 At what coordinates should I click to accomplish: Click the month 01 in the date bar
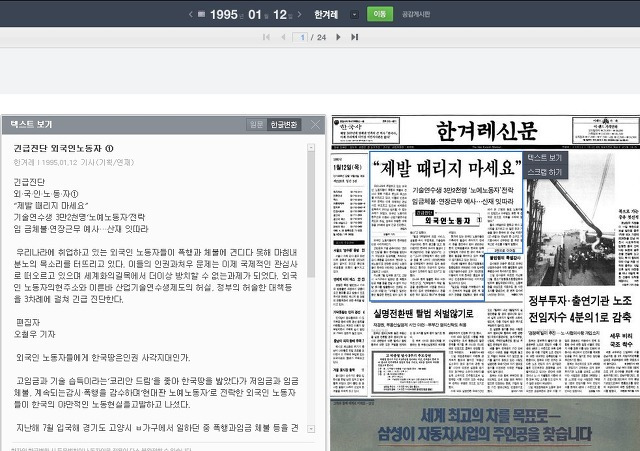point(255,15)
